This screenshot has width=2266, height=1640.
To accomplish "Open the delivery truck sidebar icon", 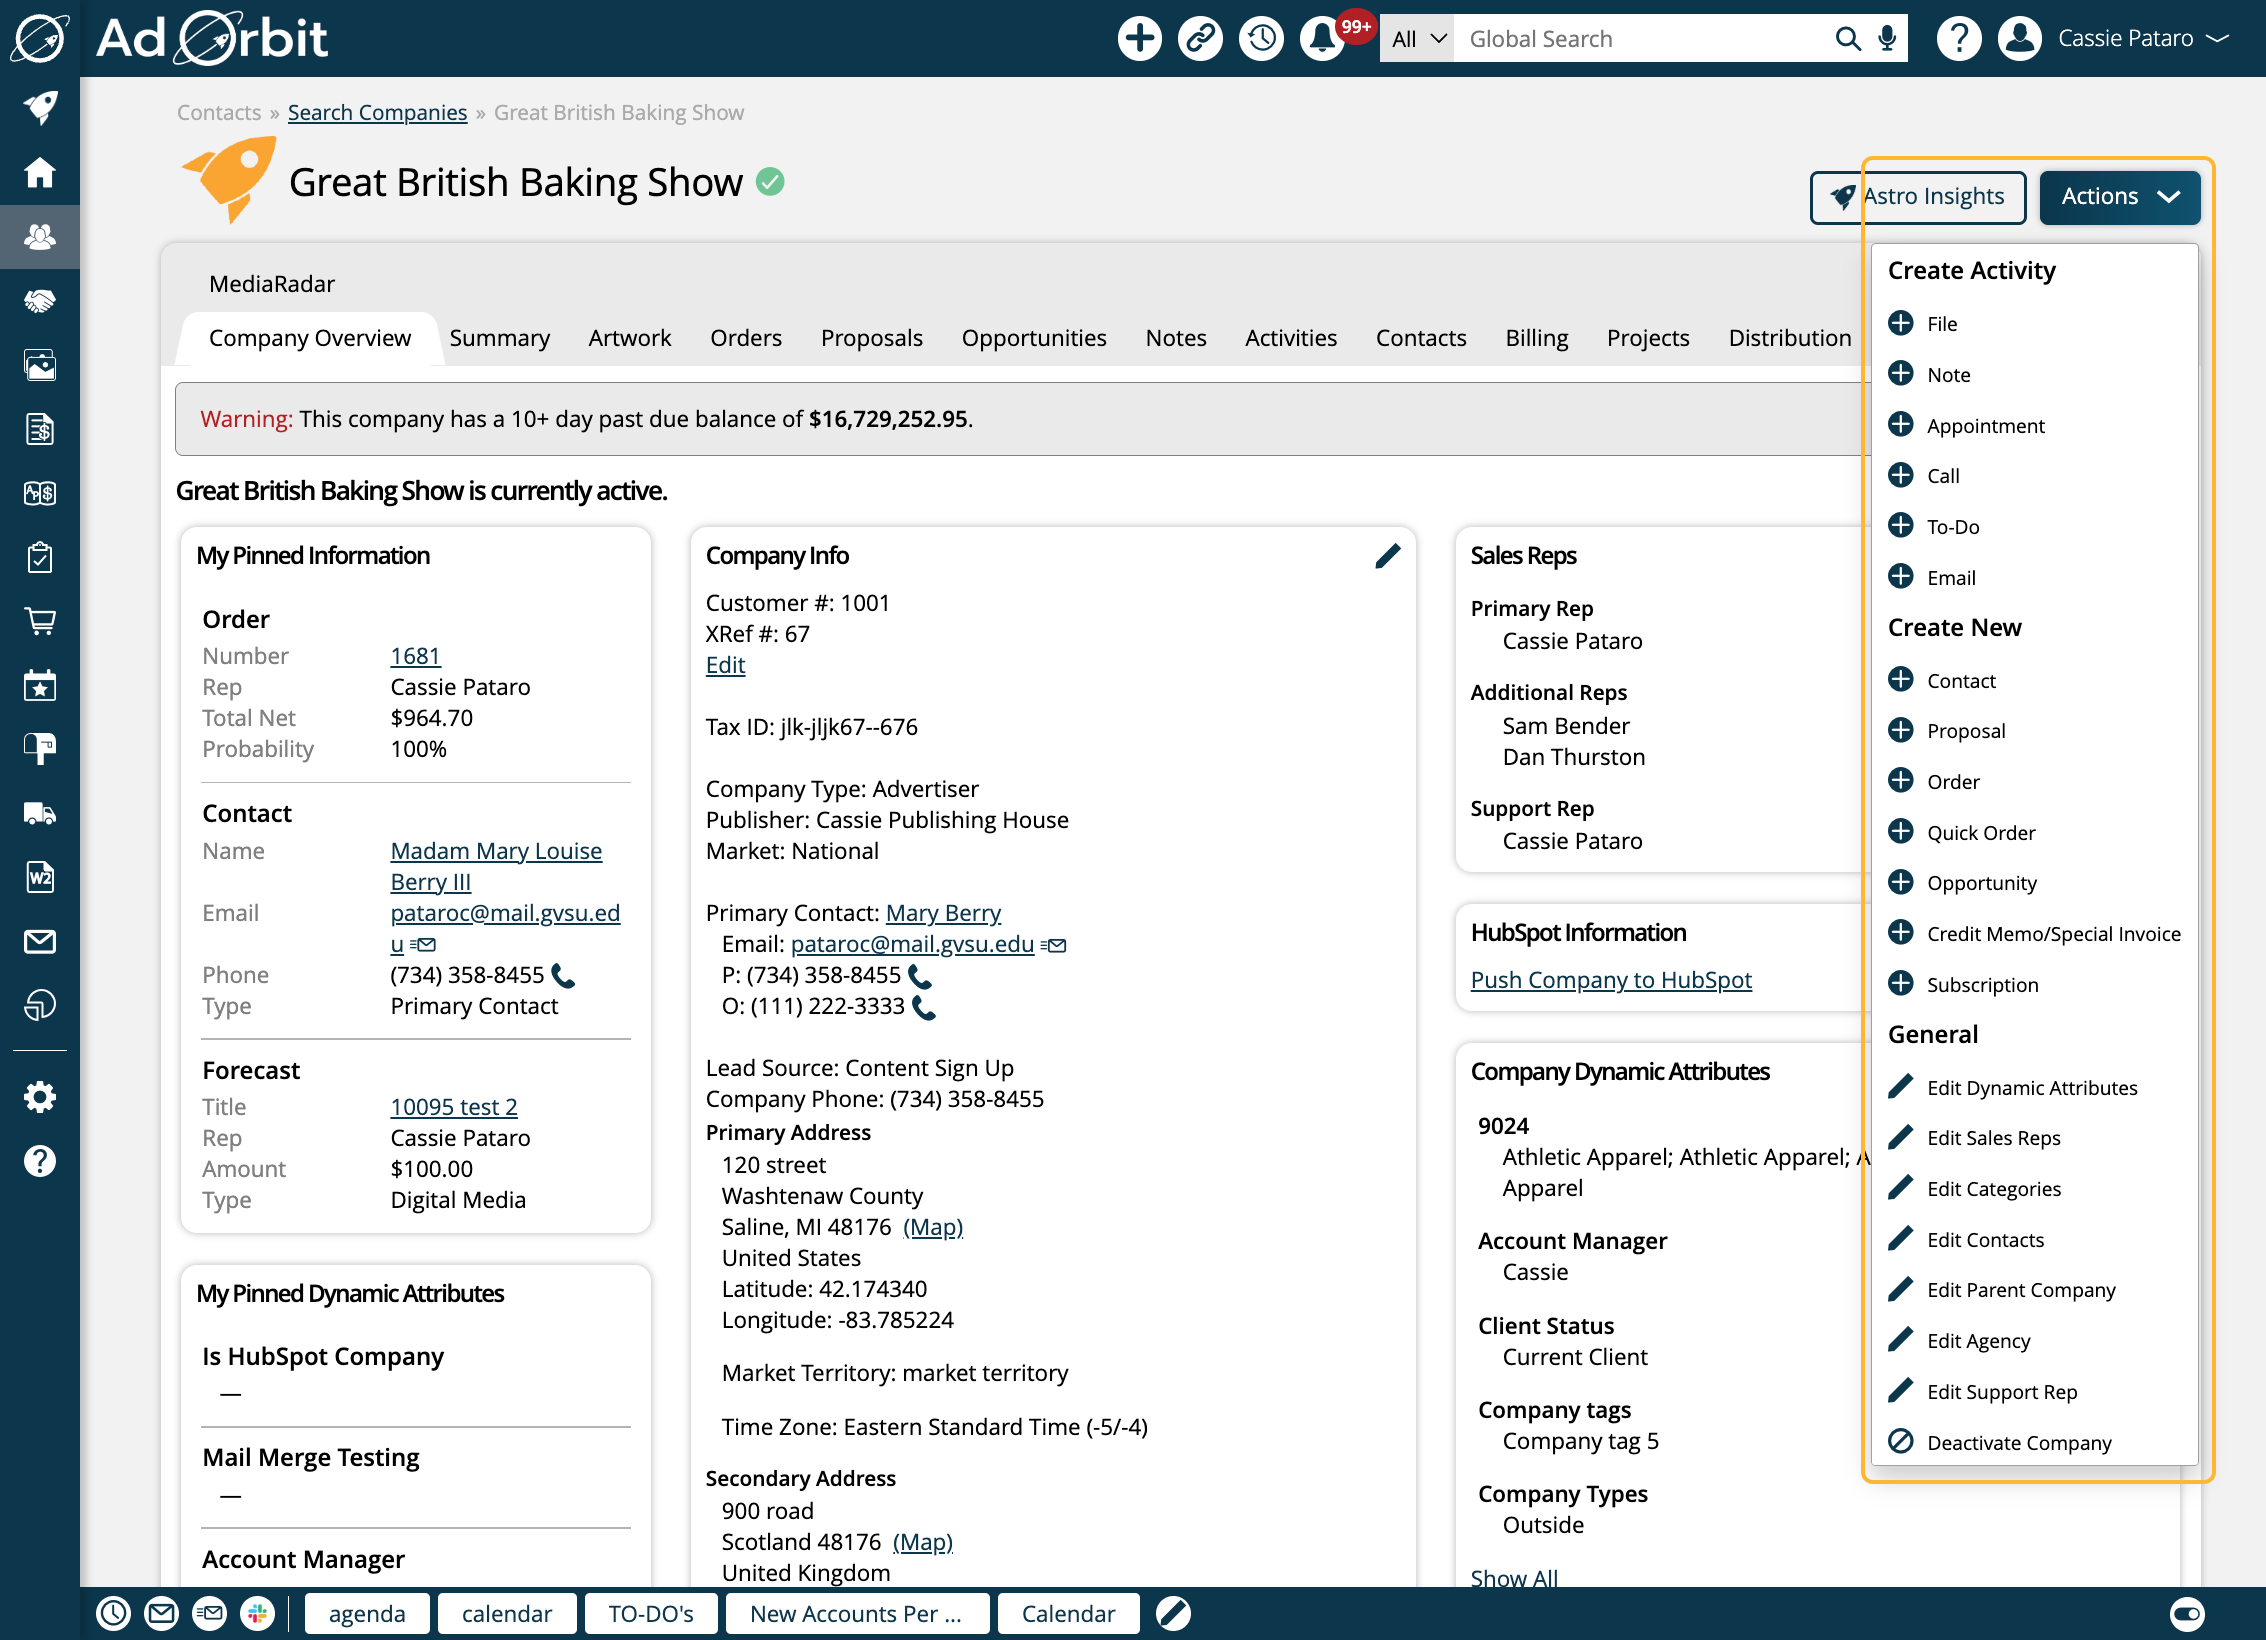I will pyautogui.click(x=40, y=814).
